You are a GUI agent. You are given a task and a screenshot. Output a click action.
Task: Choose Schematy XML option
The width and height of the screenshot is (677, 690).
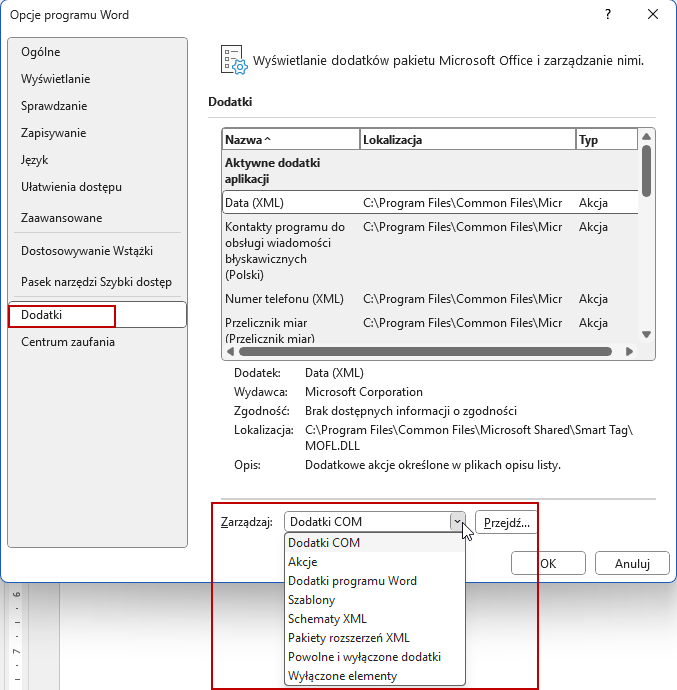click(375, 619)
